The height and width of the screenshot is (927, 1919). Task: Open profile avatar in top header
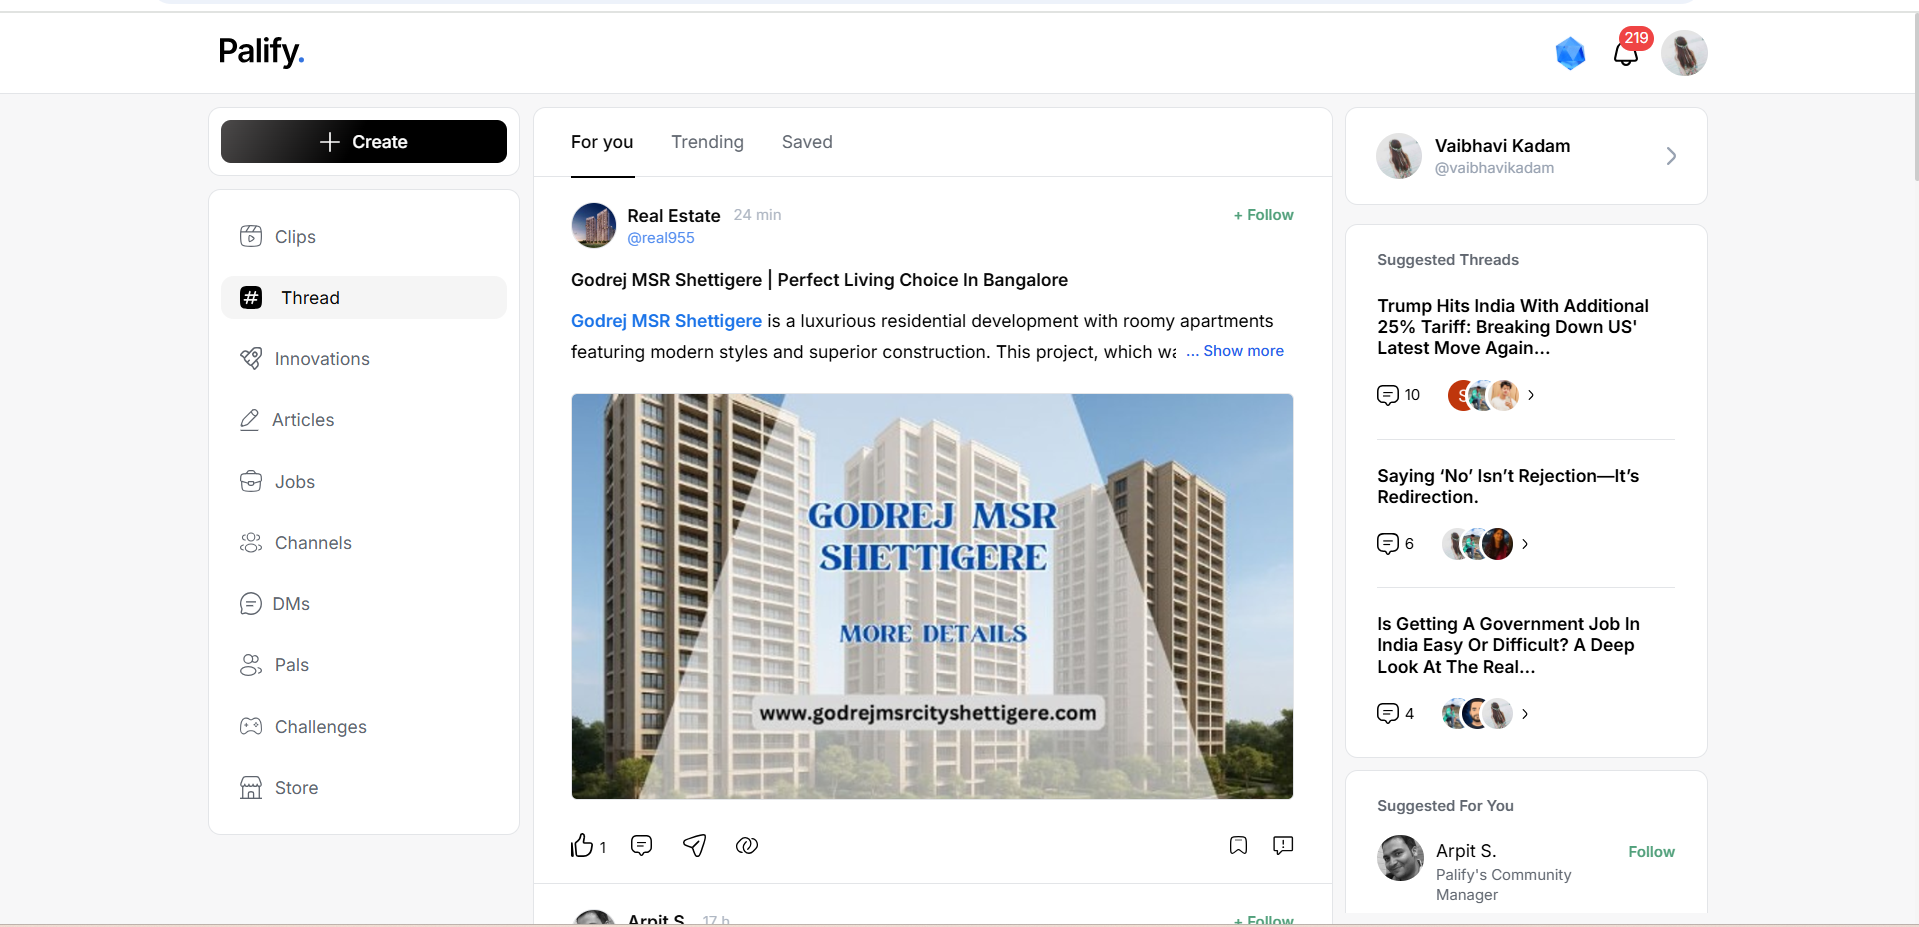point(1685,53)
